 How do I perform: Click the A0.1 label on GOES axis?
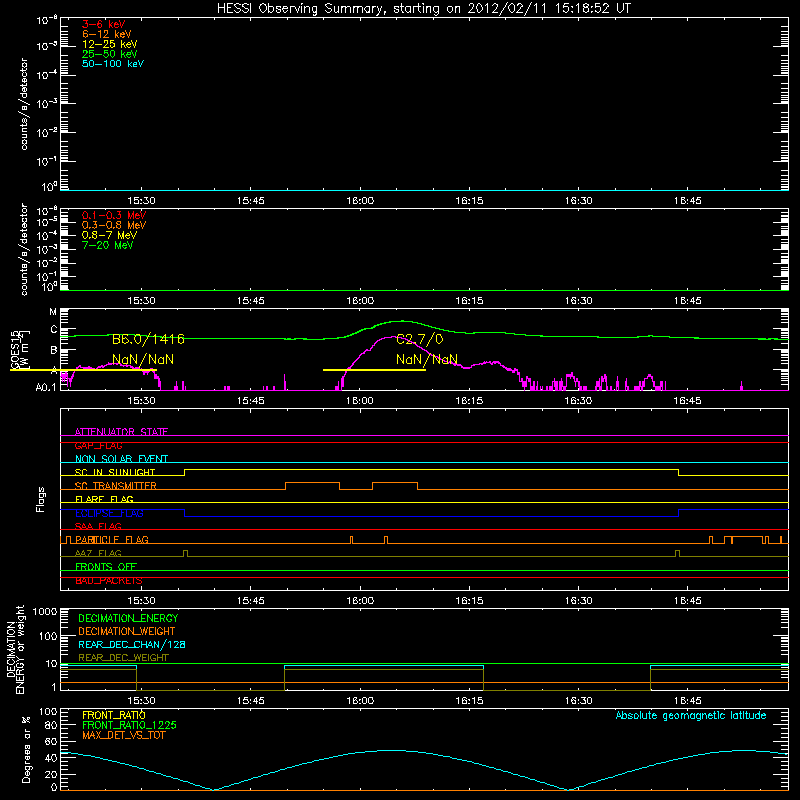(x=45, y=388)
